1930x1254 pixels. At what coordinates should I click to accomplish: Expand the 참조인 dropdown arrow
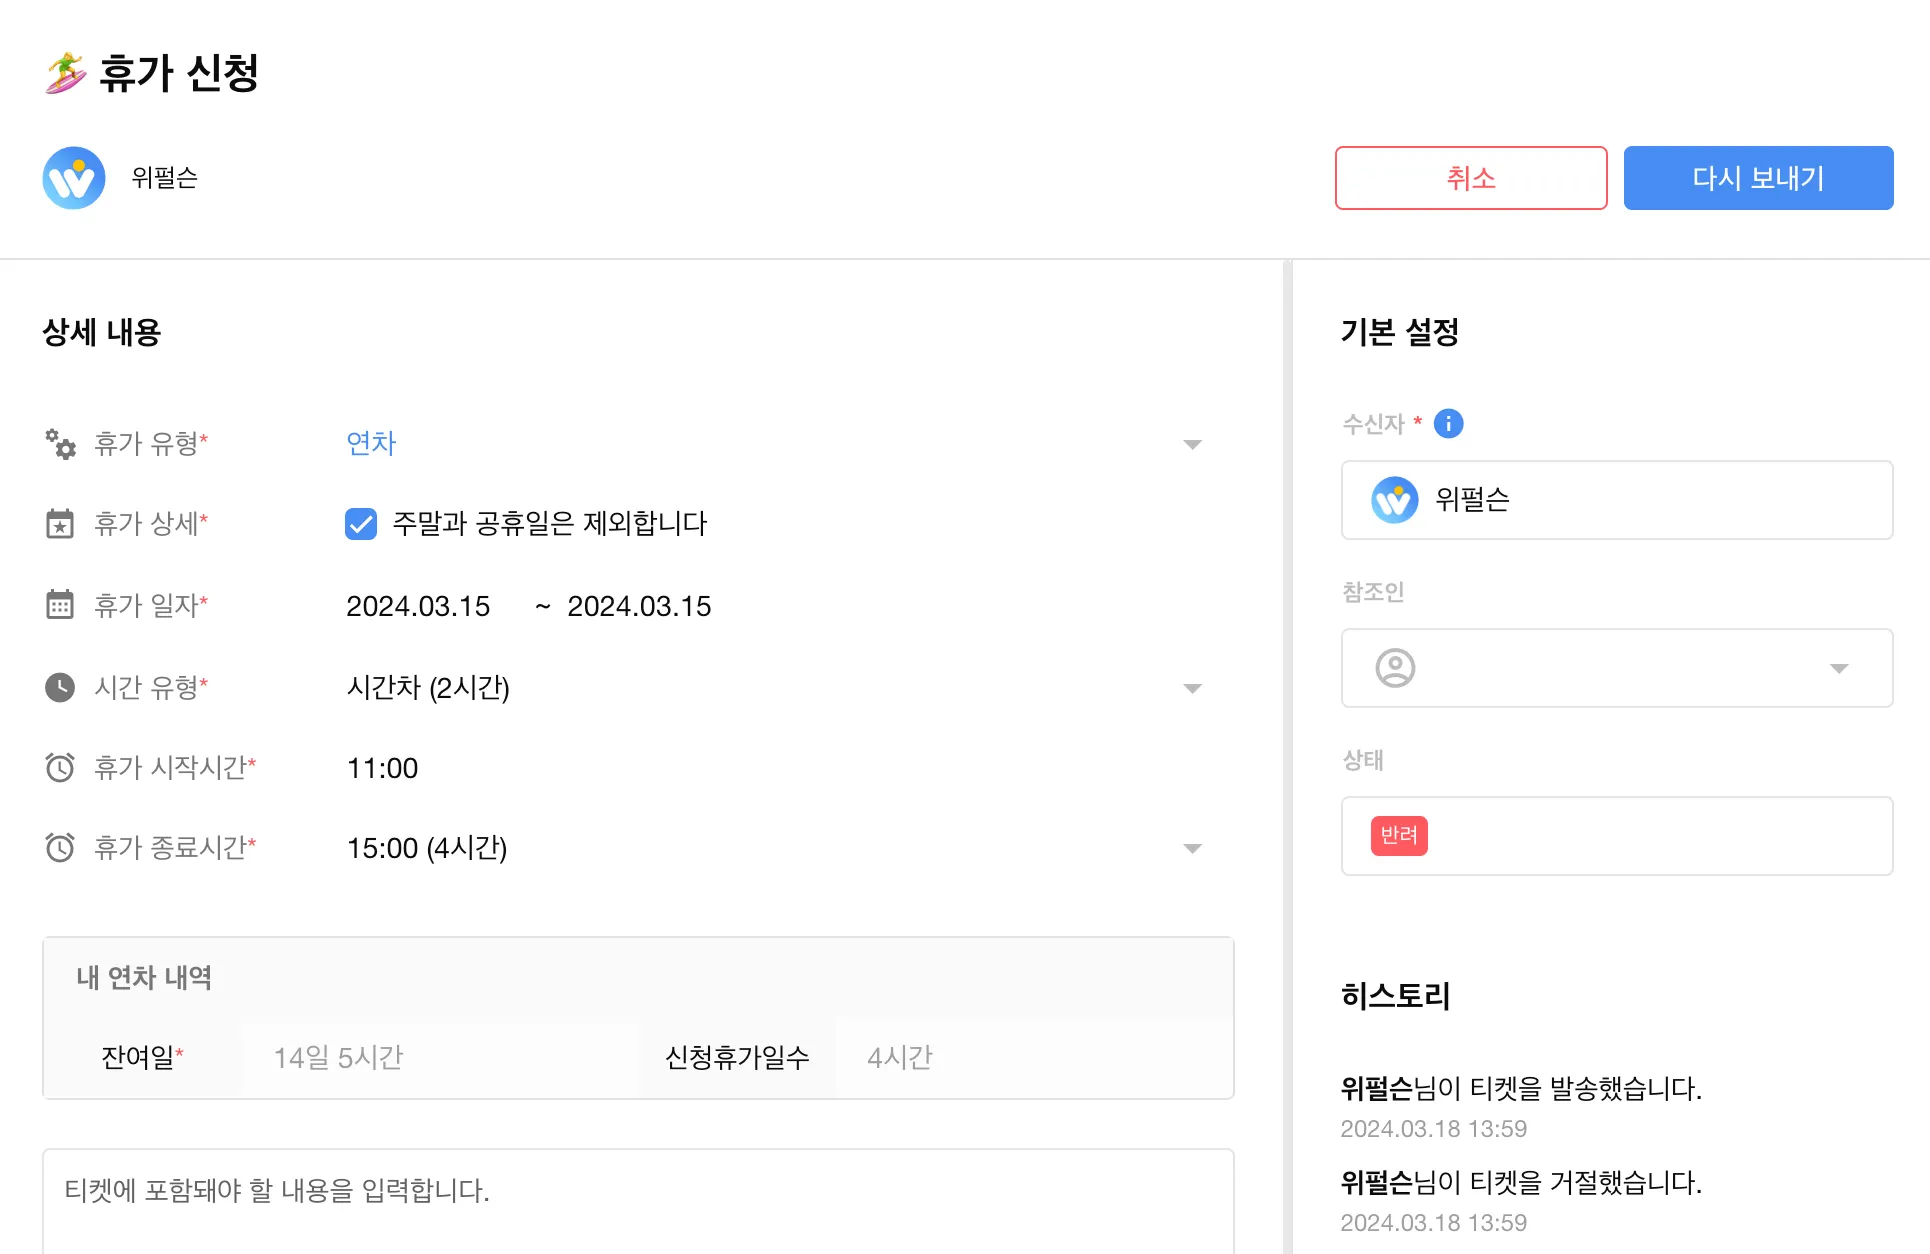coord(1838,668)
